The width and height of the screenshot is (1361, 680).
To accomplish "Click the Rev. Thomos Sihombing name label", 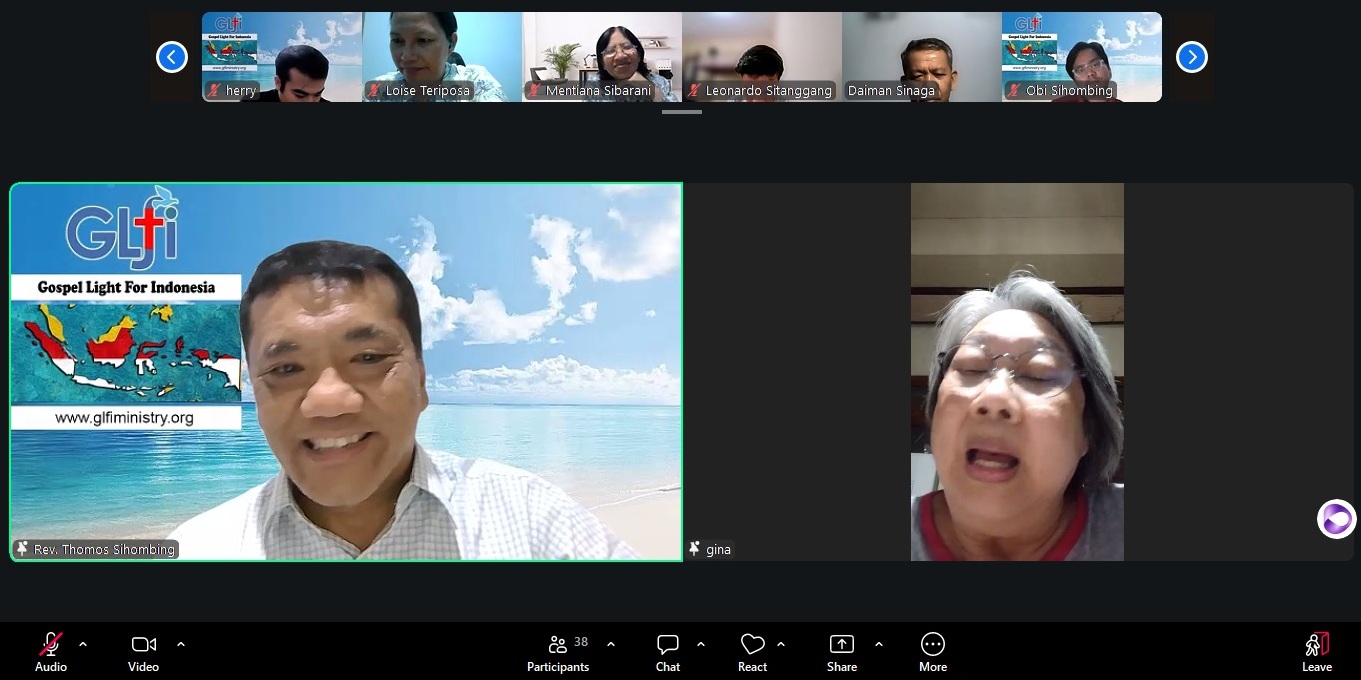I will pyautogui.click(x=105, y=549).
